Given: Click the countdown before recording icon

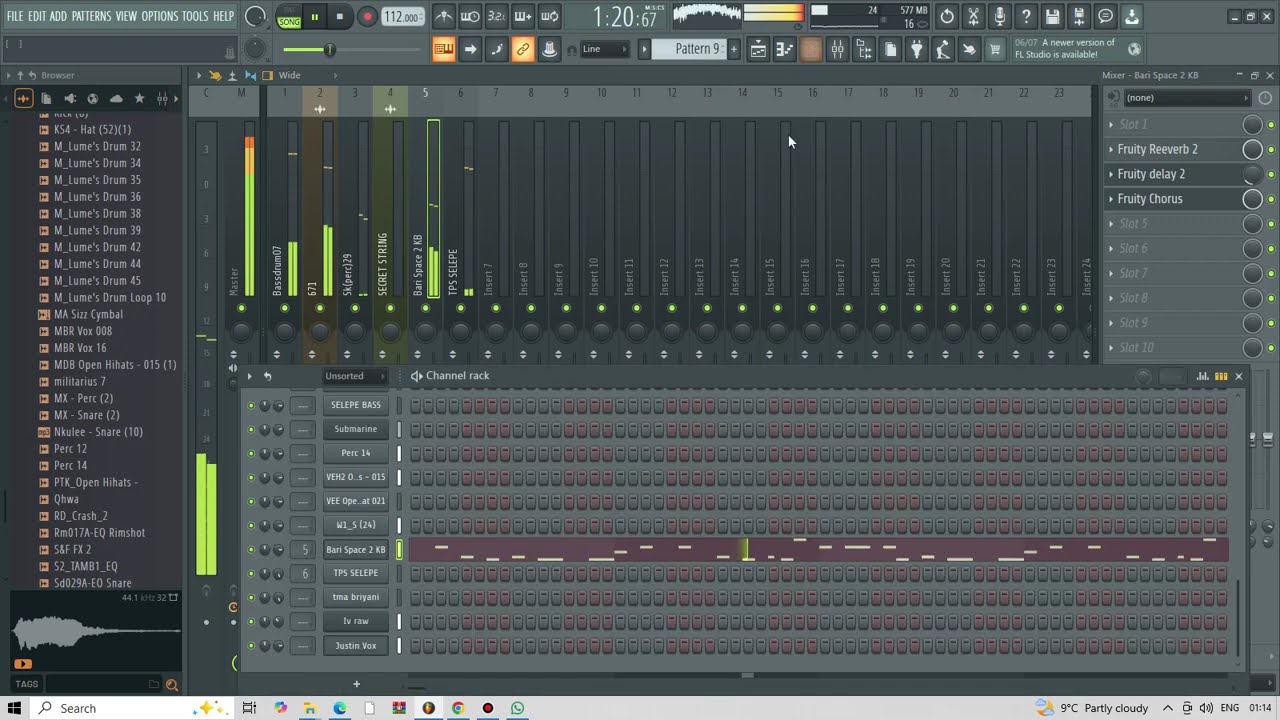Looking at the screenshot, I should tap(496, 16).
